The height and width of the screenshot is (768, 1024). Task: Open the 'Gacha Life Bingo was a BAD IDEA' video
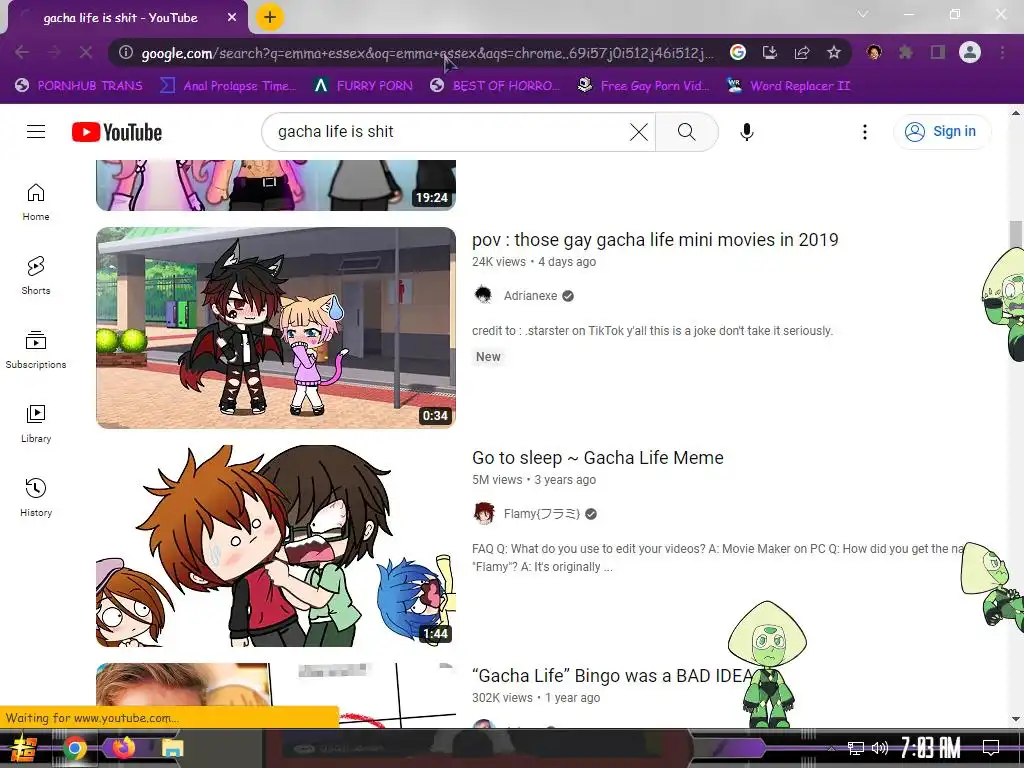click(612, 676)
